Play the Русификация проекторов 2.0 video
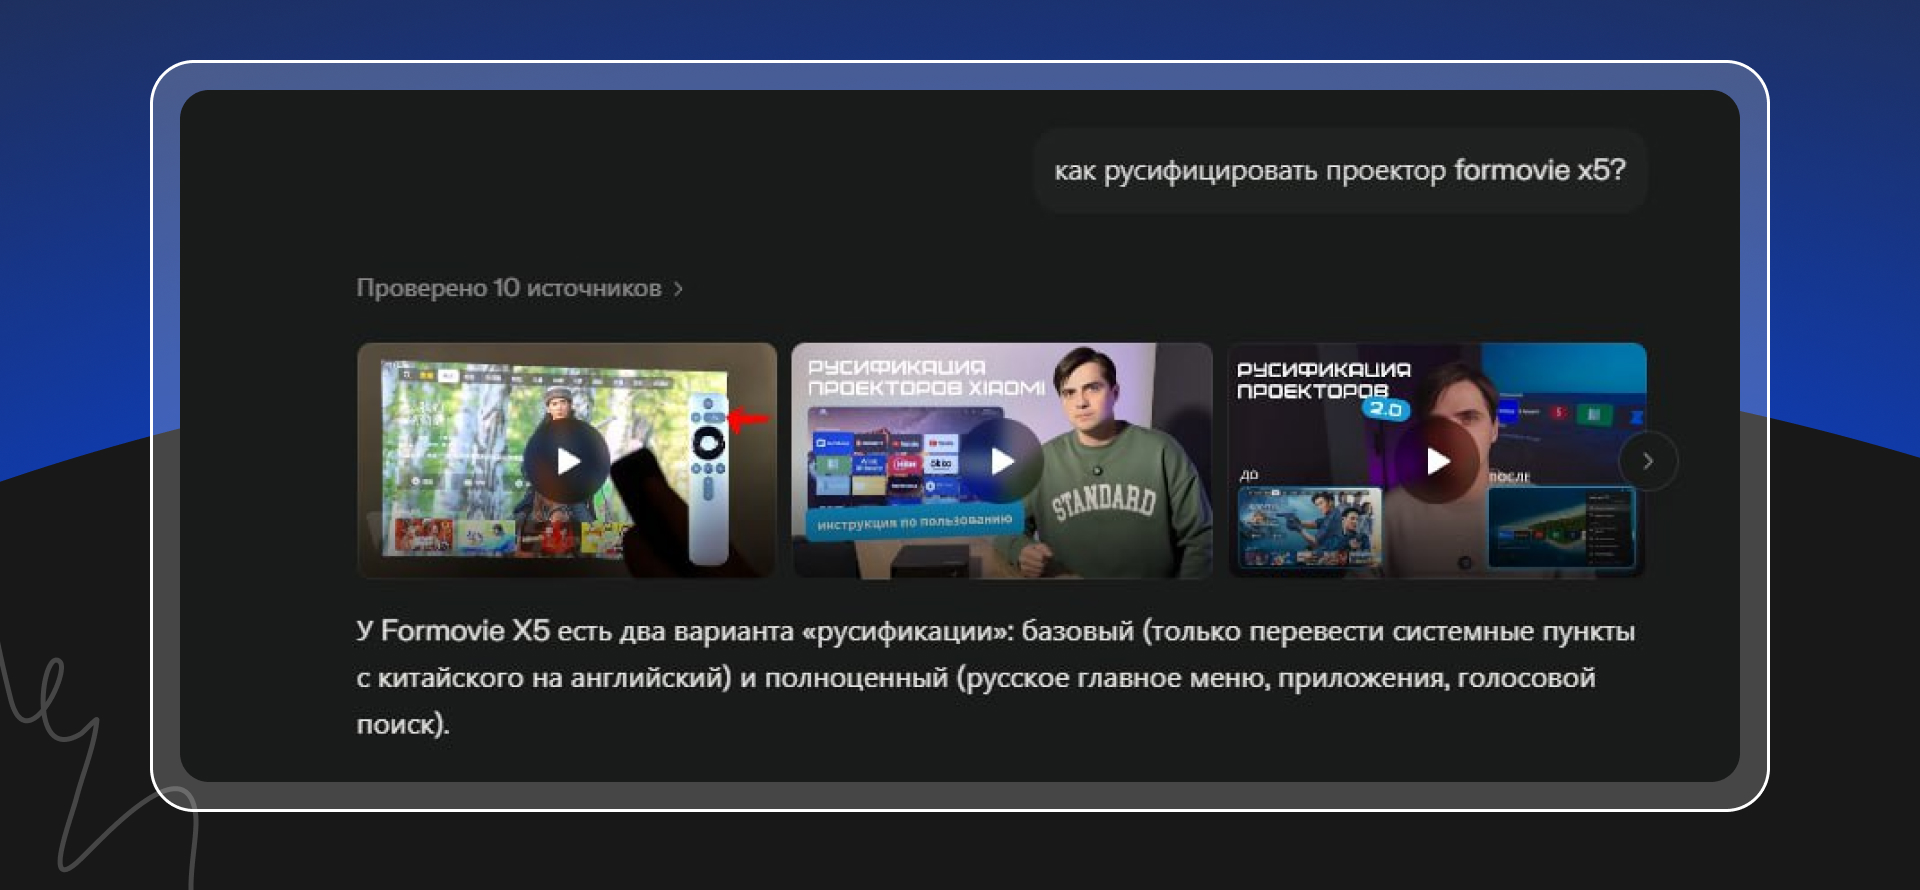 (1437, 461)
